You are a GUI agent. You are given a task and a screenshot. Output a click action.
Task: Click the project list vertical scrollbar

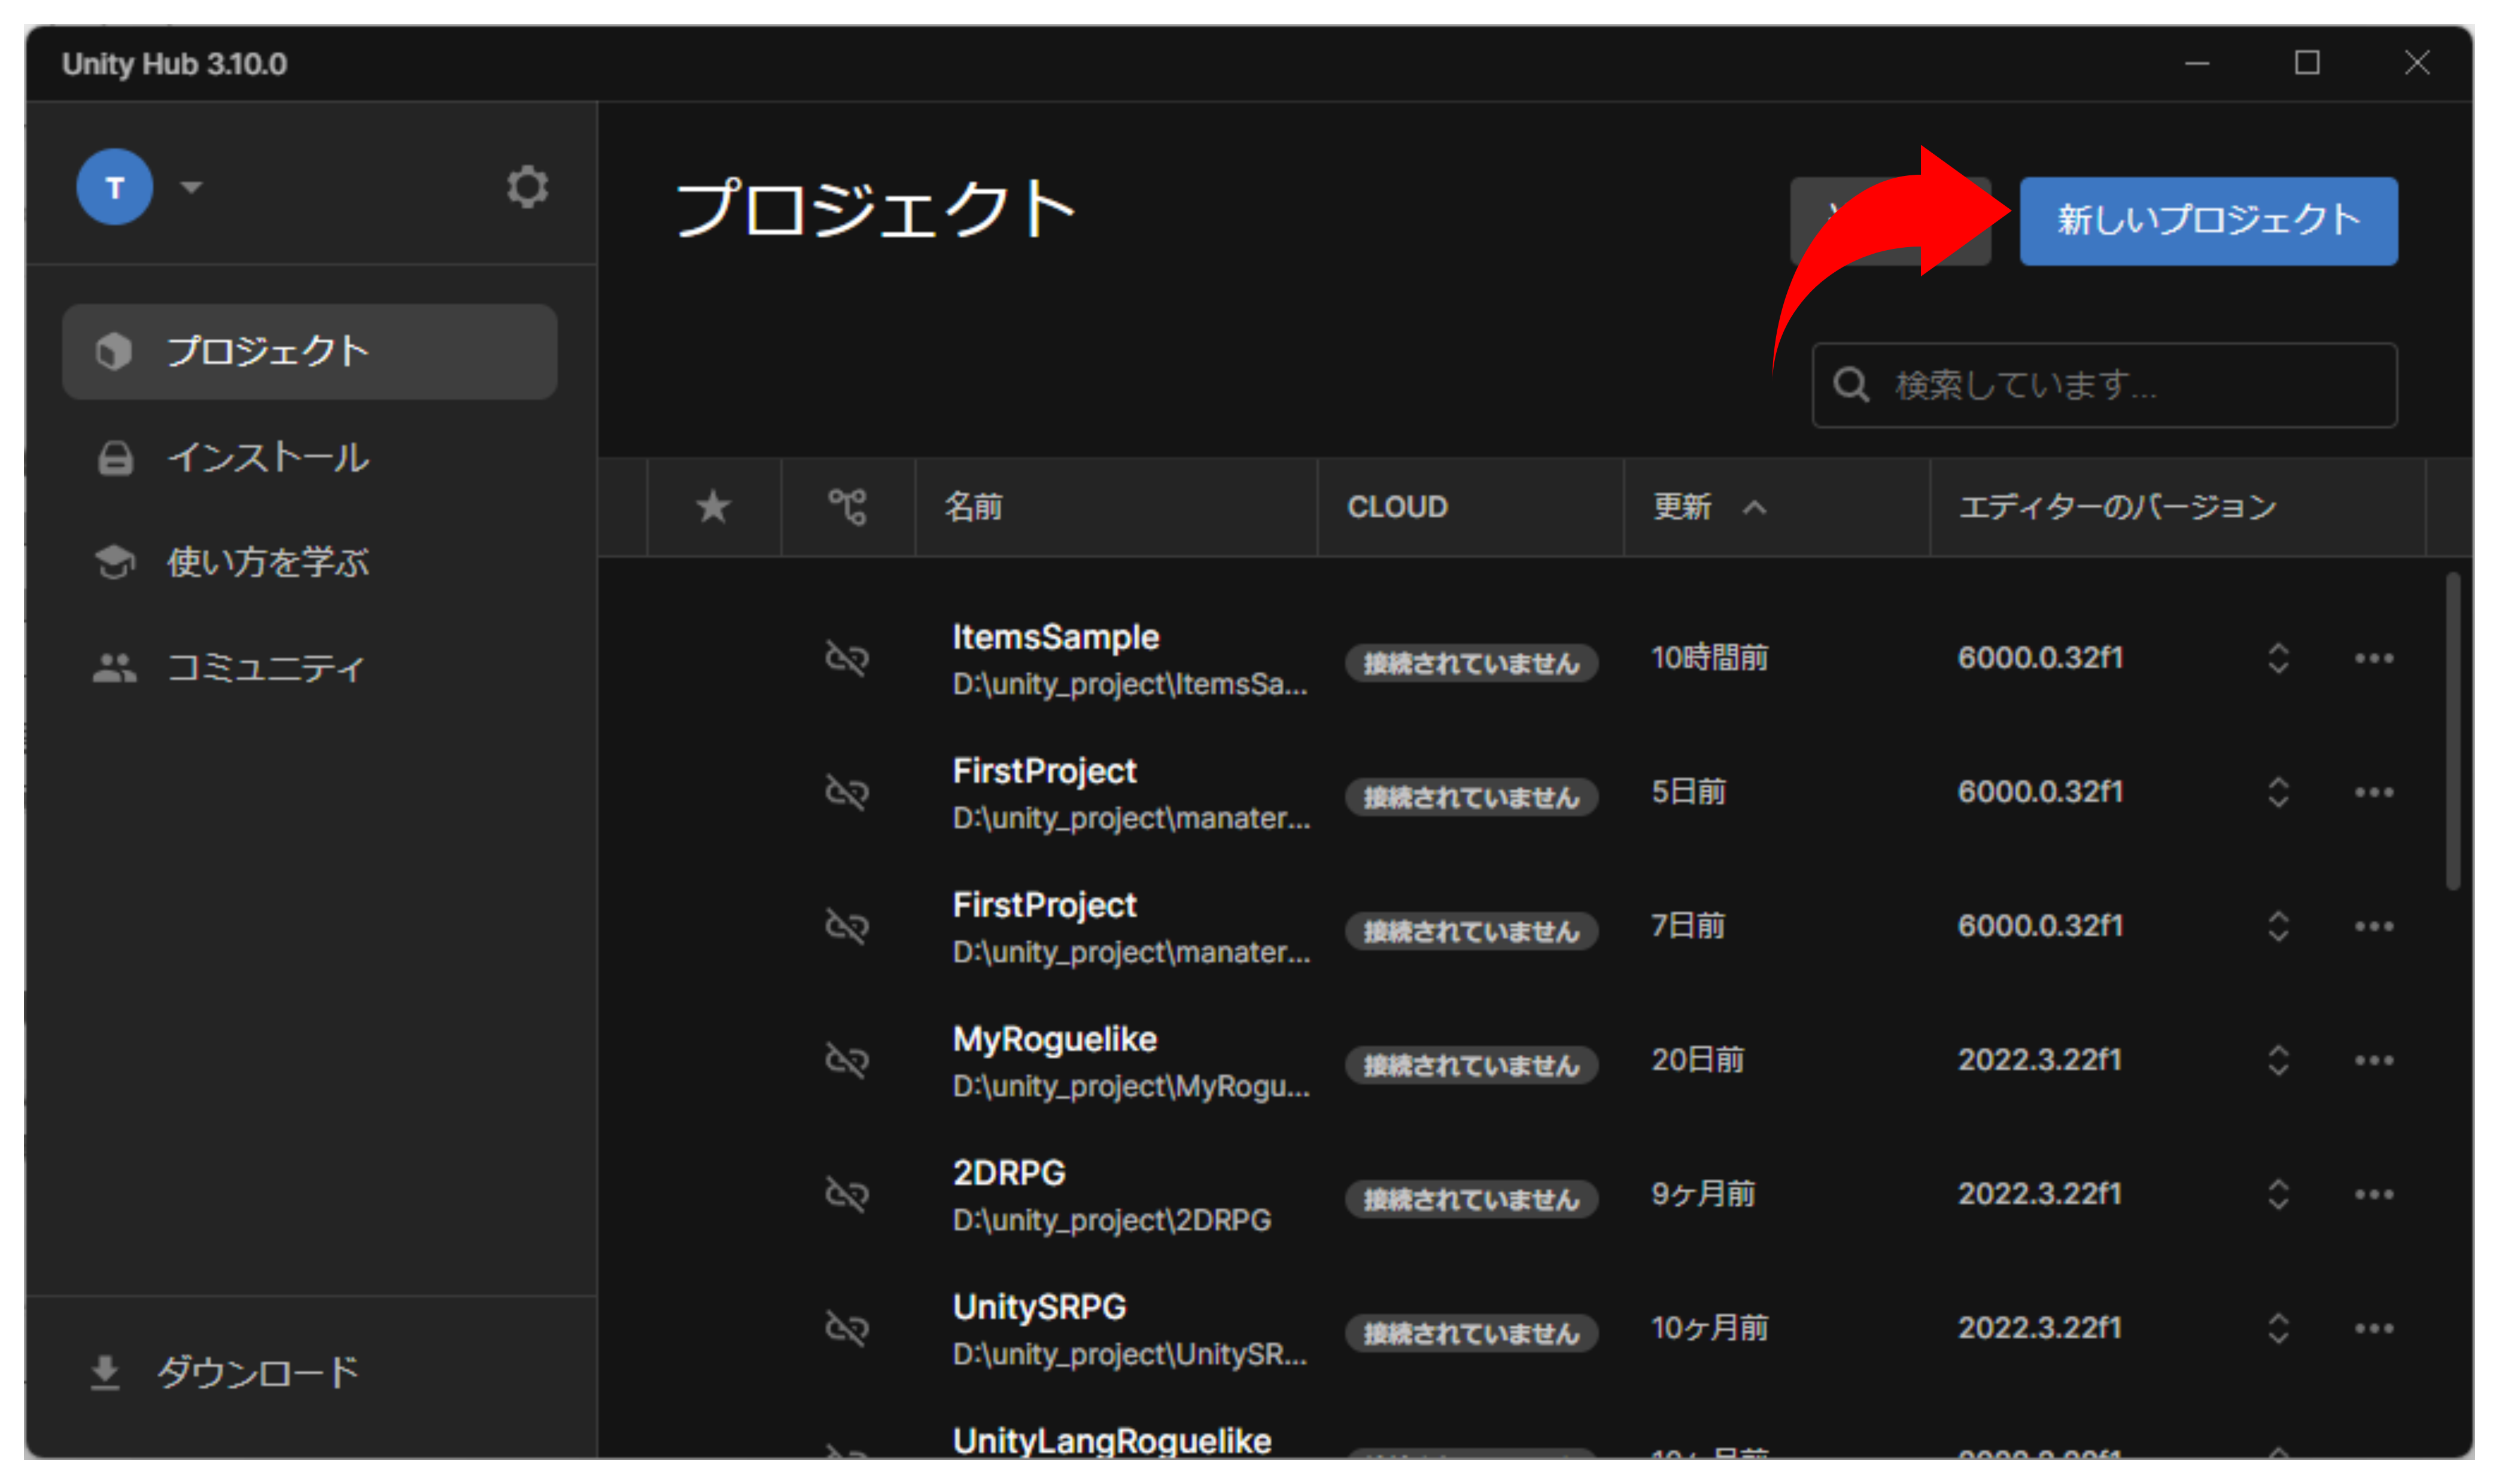[x=2452, y=731]
